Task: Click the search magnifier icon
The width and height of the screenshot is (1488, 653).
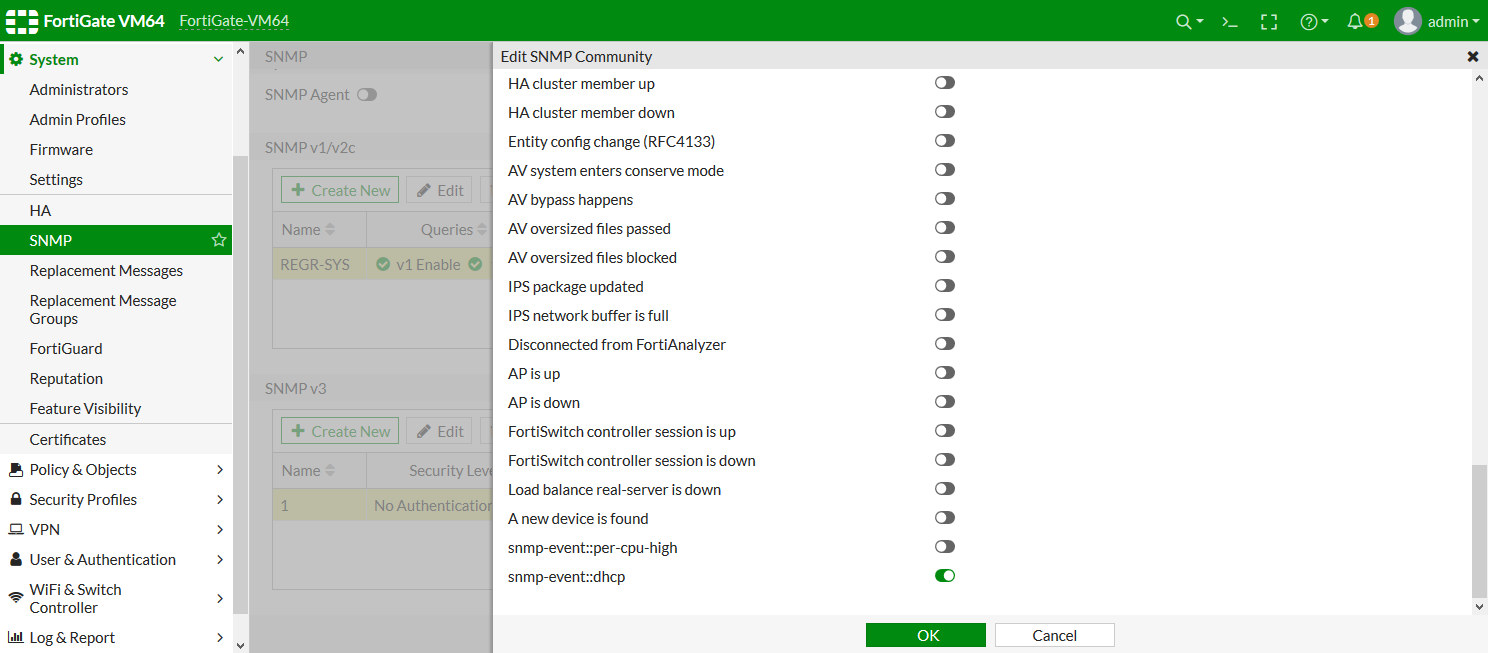Action: [1184, 21]
